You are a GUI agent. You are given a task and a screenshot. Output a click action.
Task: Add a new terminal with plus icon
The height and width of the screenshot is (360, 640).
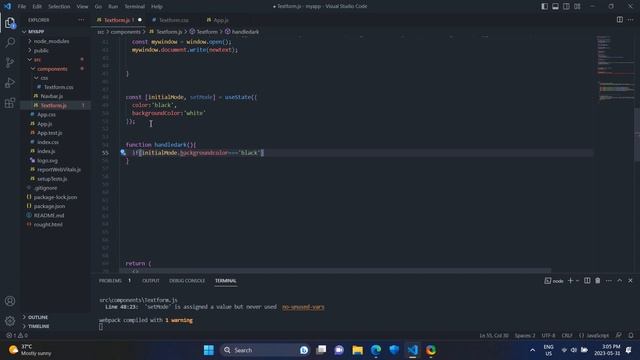pos(571,281)
